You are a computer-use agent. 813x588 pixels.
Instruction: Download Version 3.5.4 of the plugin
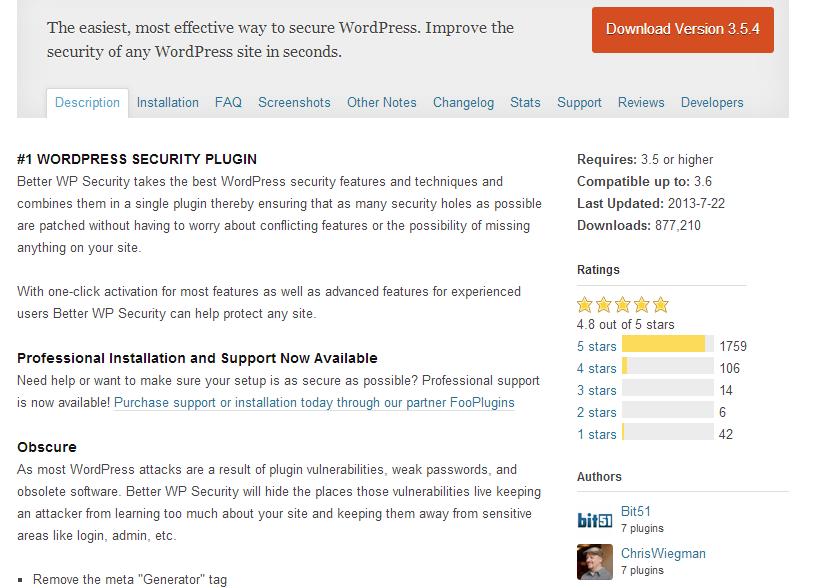point(682,30)
